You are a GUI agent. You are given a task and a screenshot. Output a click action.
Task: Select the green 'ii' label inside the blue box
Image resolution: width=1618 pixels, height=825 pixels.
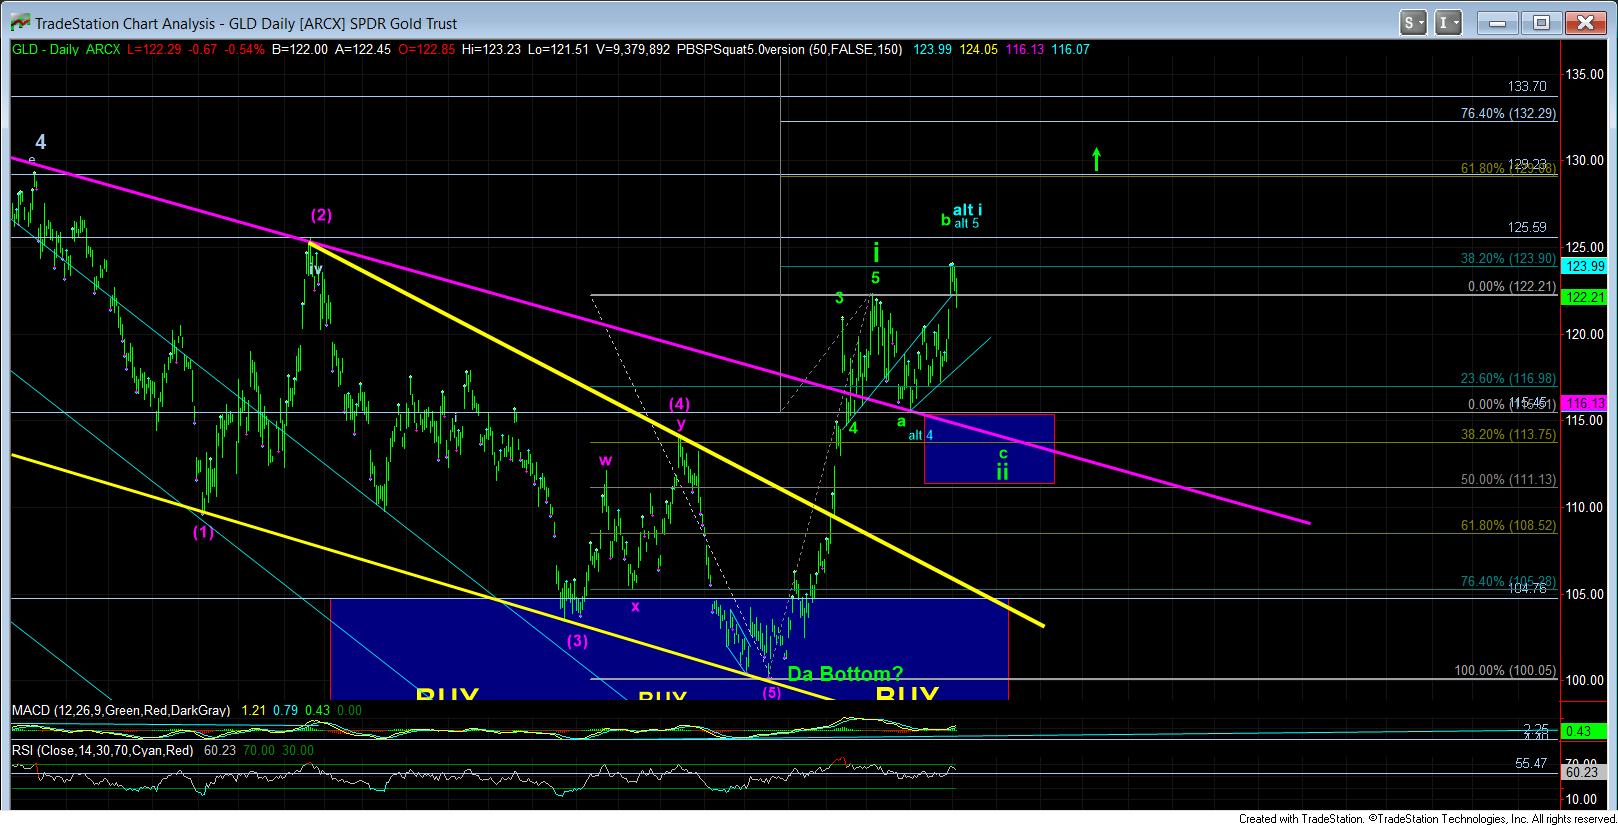1002,471
